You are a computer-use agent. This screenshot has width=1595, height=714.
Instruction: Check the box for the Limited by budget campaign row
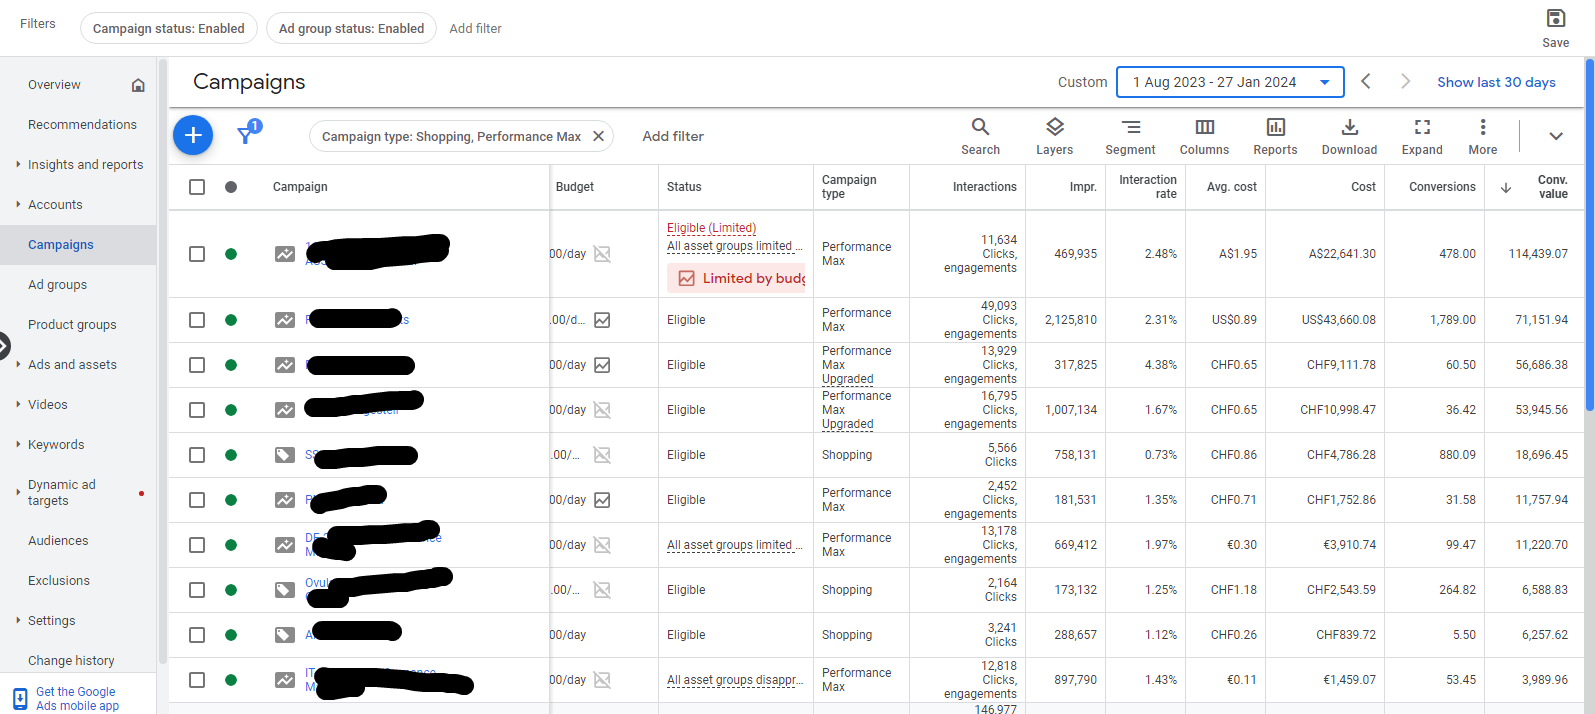pos(197,254)
